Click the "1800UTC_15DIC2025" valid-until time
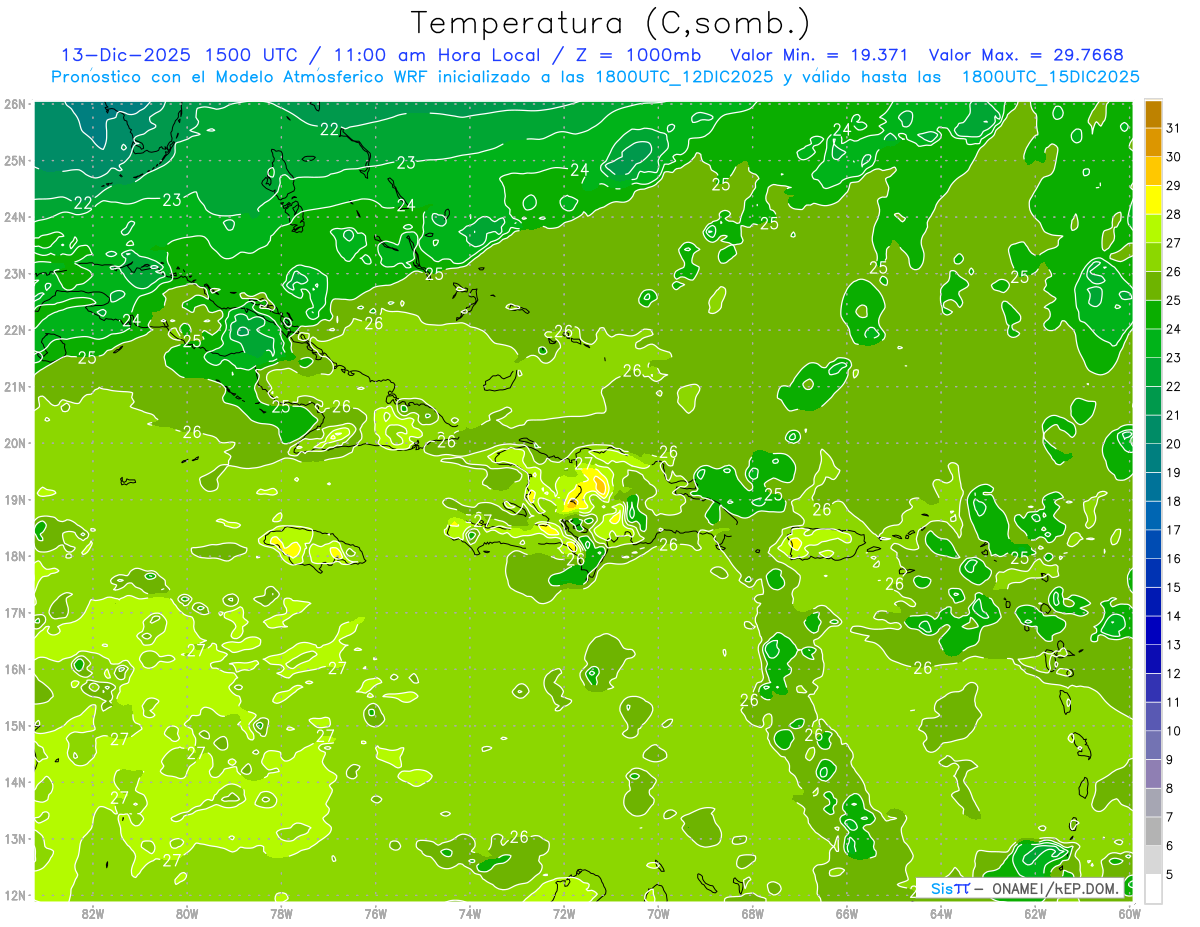1200x927 pixels. point(1050,77)
